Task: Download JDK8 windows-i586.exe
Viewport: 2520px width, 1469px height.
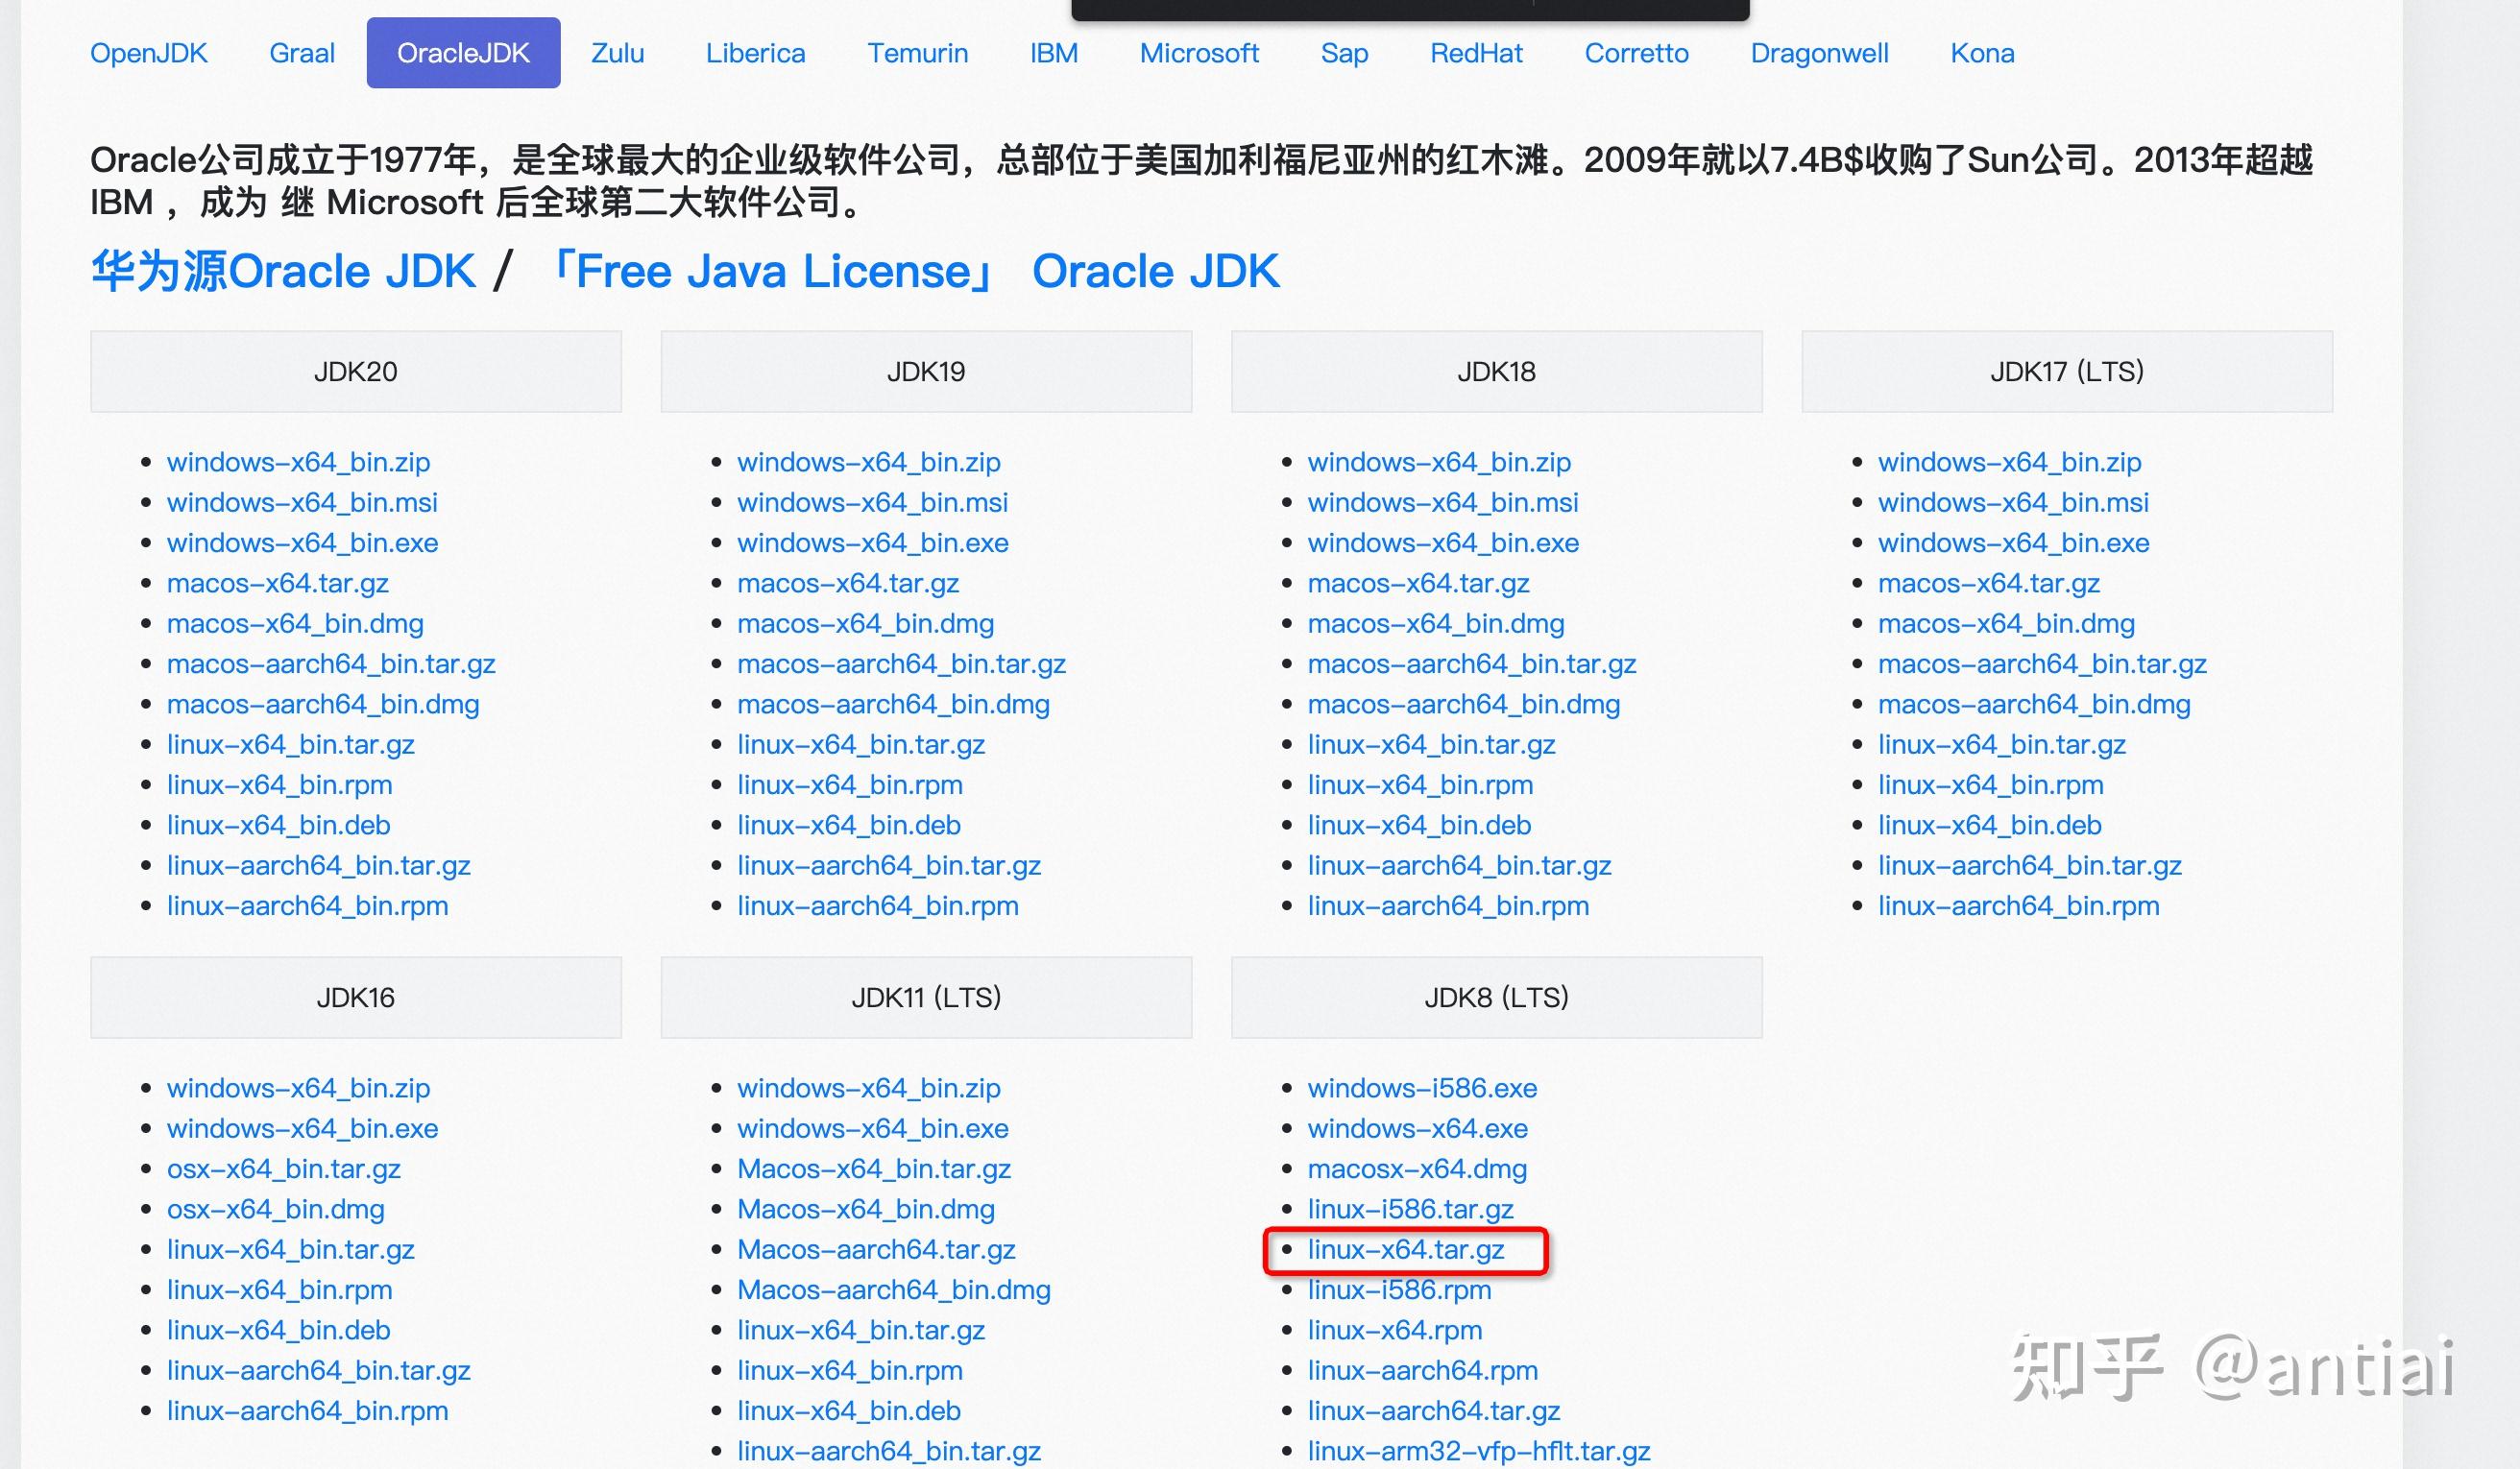Action: [x=1423, y=1088]
